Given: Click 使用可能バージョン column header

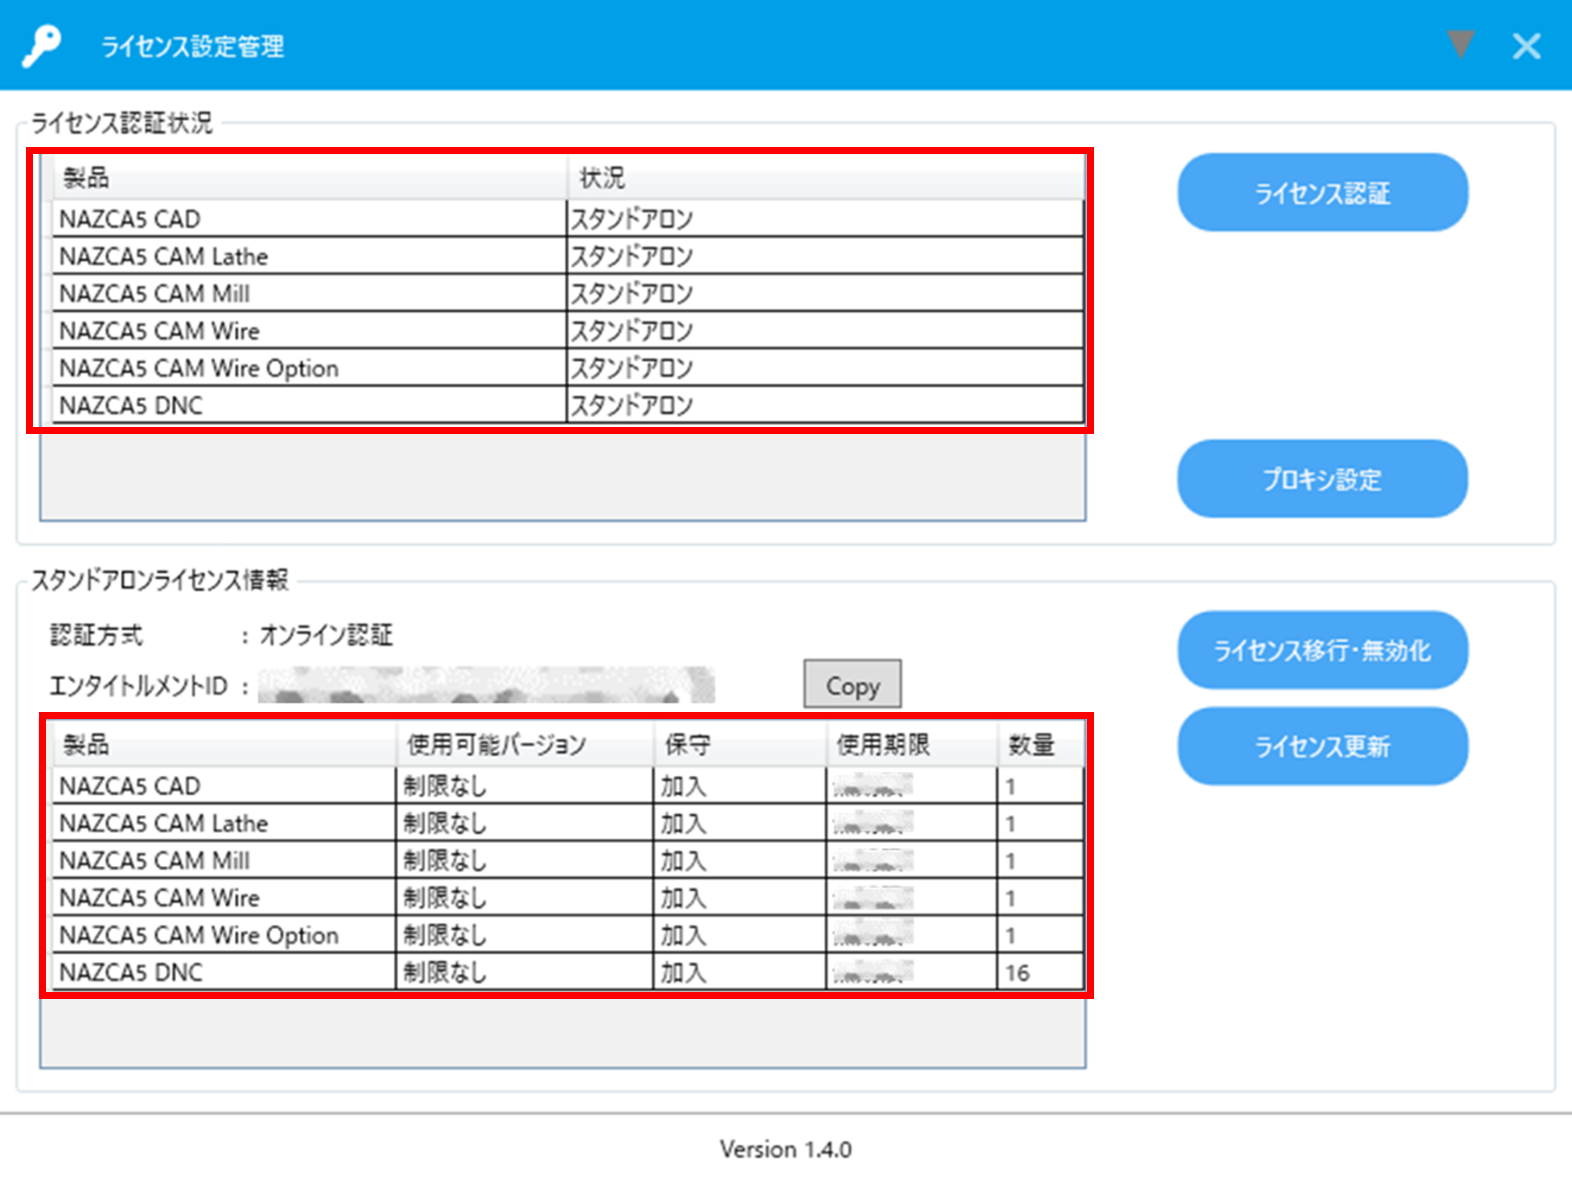Looking at the screenshot, I should tap(525, 745).
